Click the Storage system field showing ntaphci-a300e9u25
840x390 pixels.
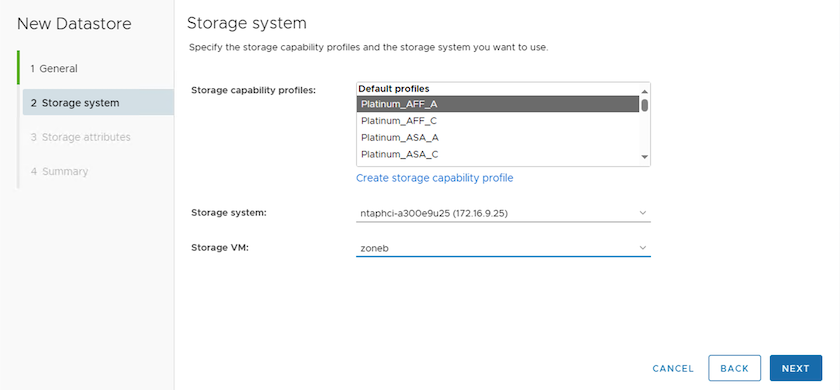click(x=503, y=213)
